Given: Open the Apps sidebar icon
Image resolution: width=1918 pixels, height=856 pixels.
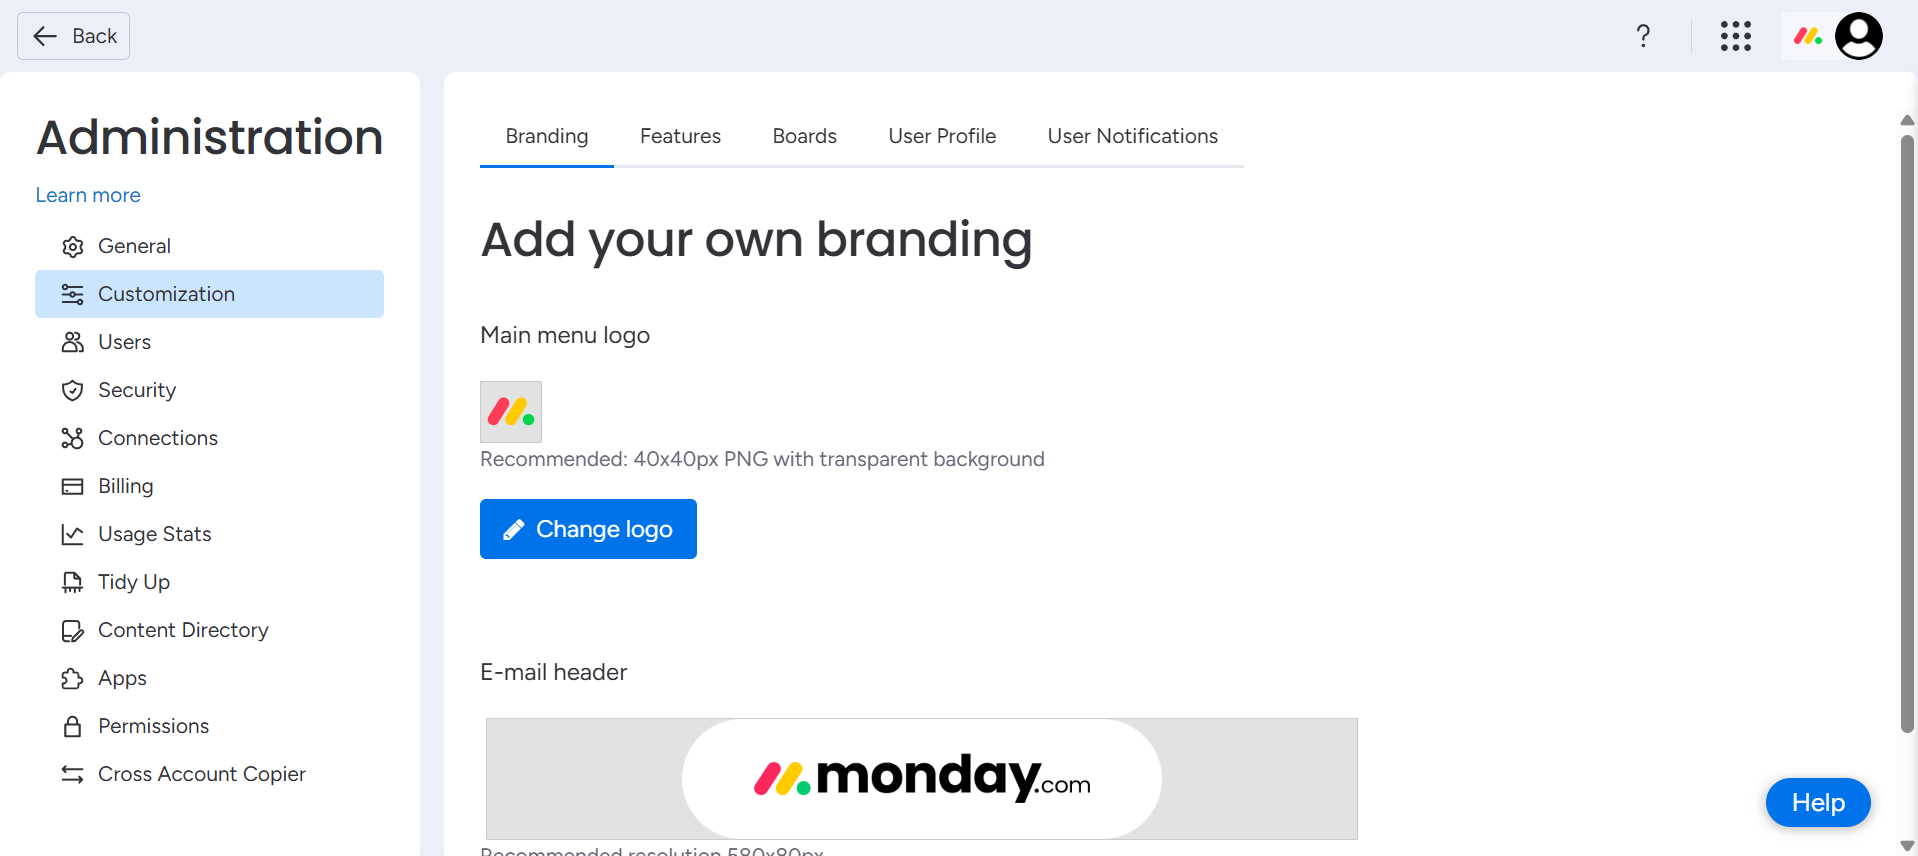Looking at the screenshot, I should [72, 678].
